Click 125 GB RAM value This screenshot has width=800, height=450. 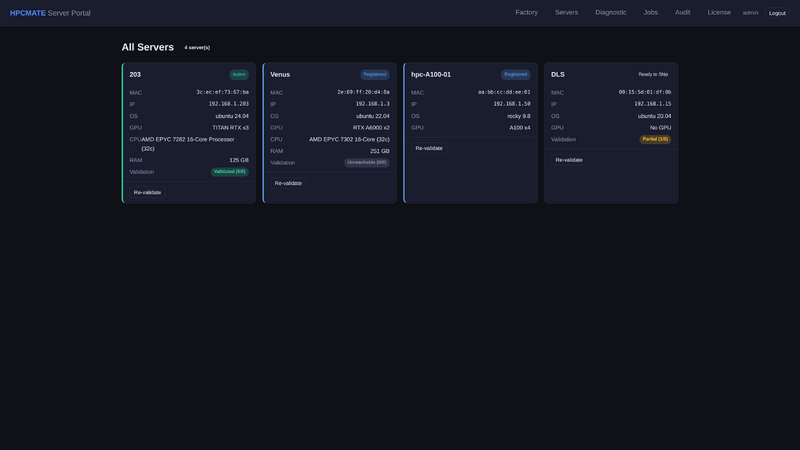pyautogui.click(x=239, y=160)
